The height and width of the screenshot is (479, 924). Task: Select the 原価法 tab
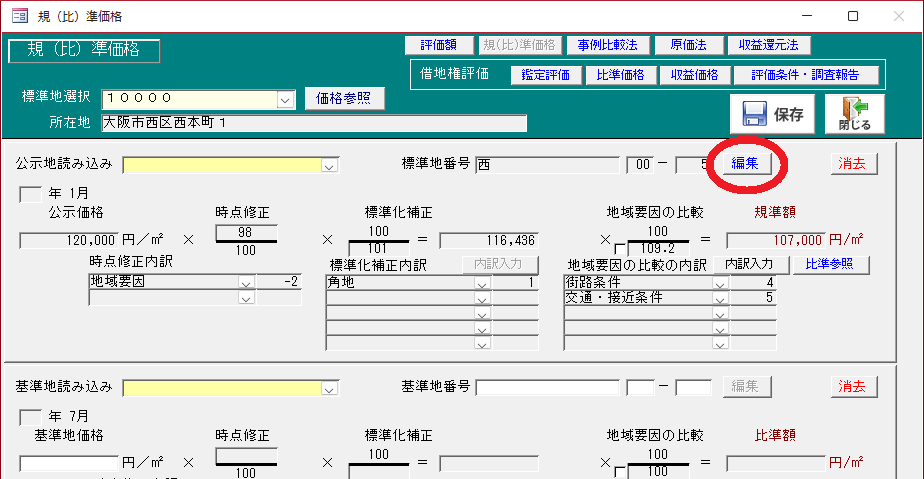[688, 45]
